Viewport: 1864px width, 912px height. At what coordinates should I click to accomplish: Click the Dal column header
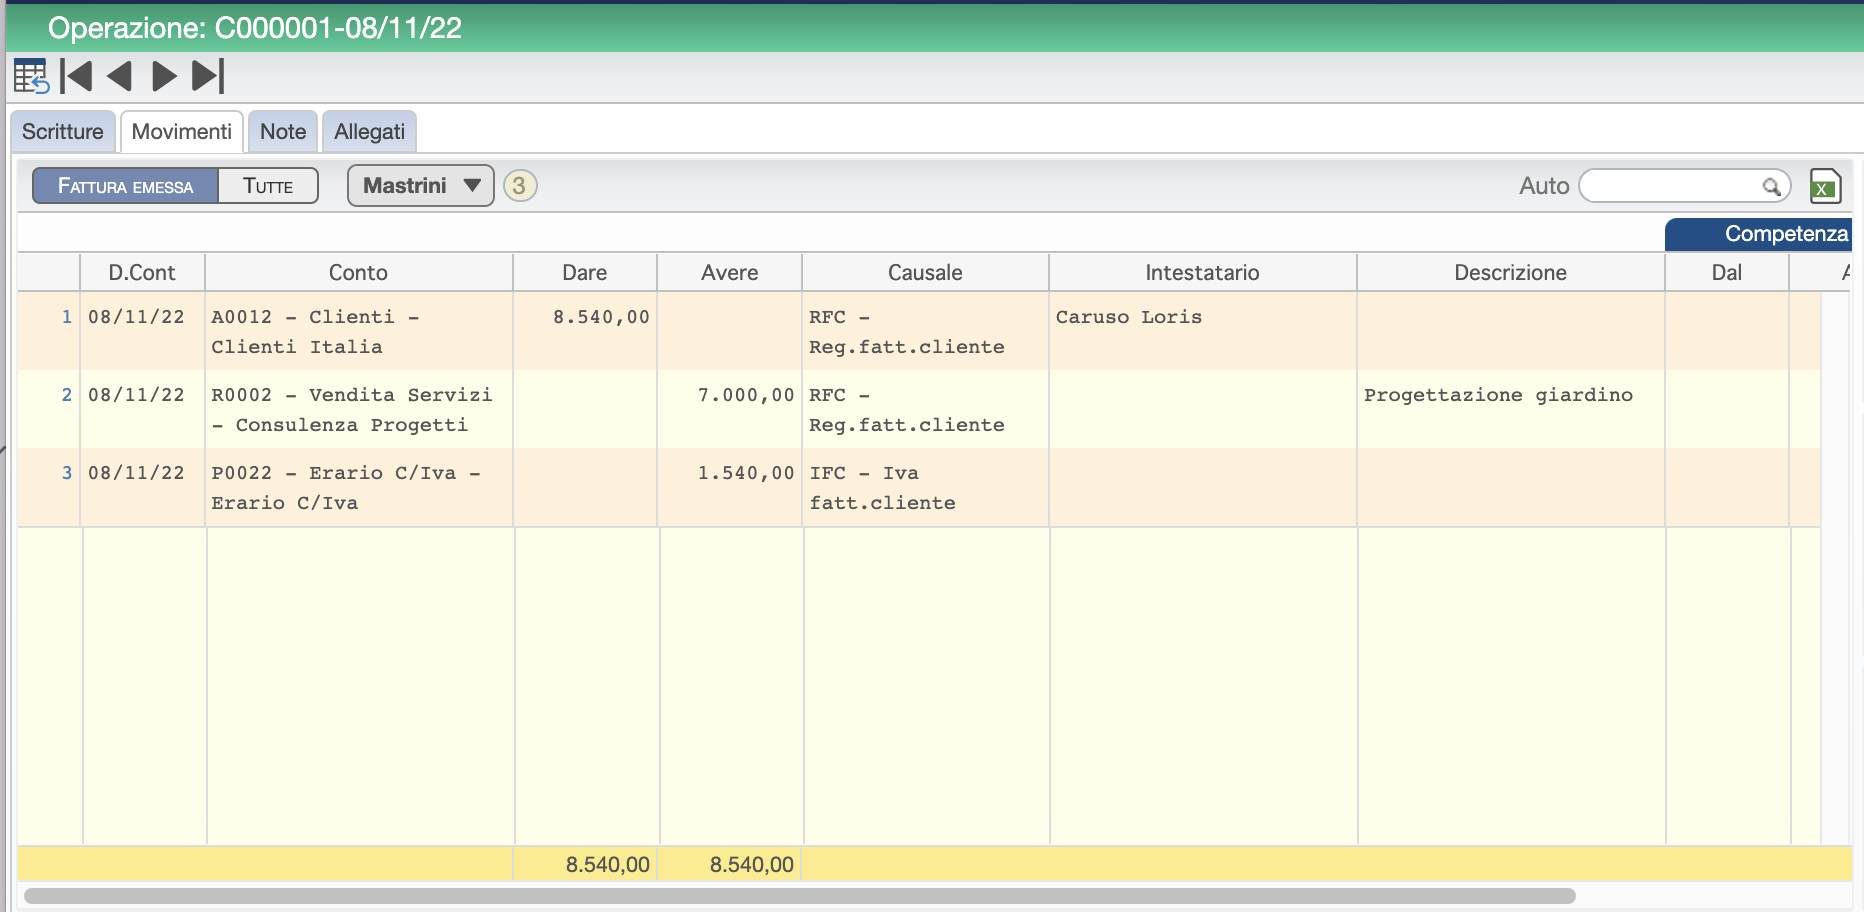tap(1727, 272)
